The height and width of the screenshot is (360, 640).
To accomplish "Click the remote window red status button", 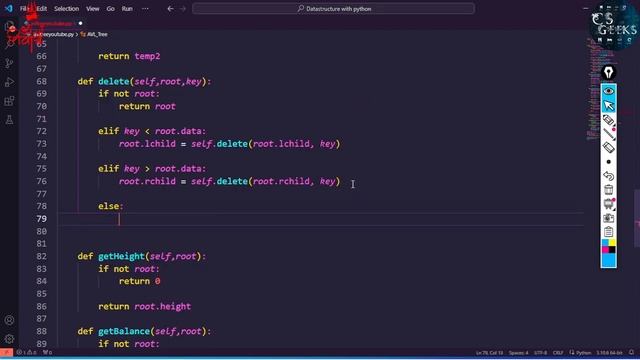I will tap(6, 352).
